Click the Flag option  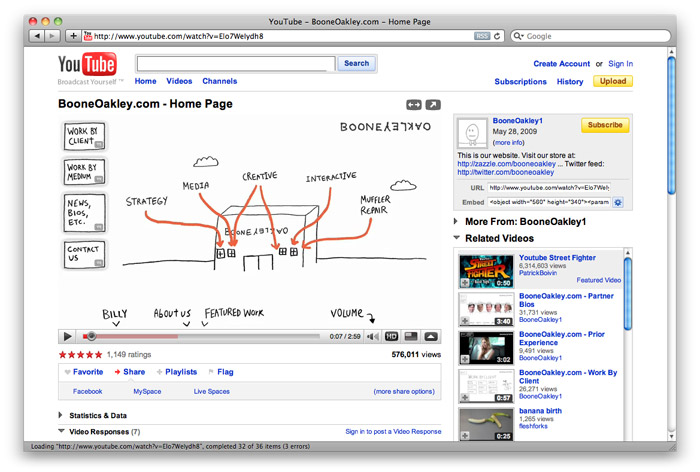(x=221, y=372)
